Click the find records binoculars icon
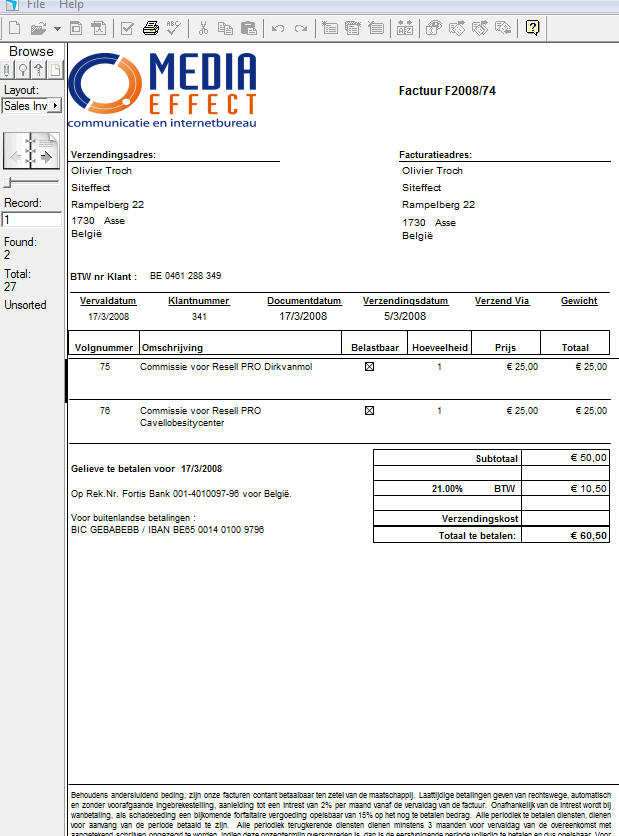The image size is (619, 836). pyautogui.click(x=434, y=28)
